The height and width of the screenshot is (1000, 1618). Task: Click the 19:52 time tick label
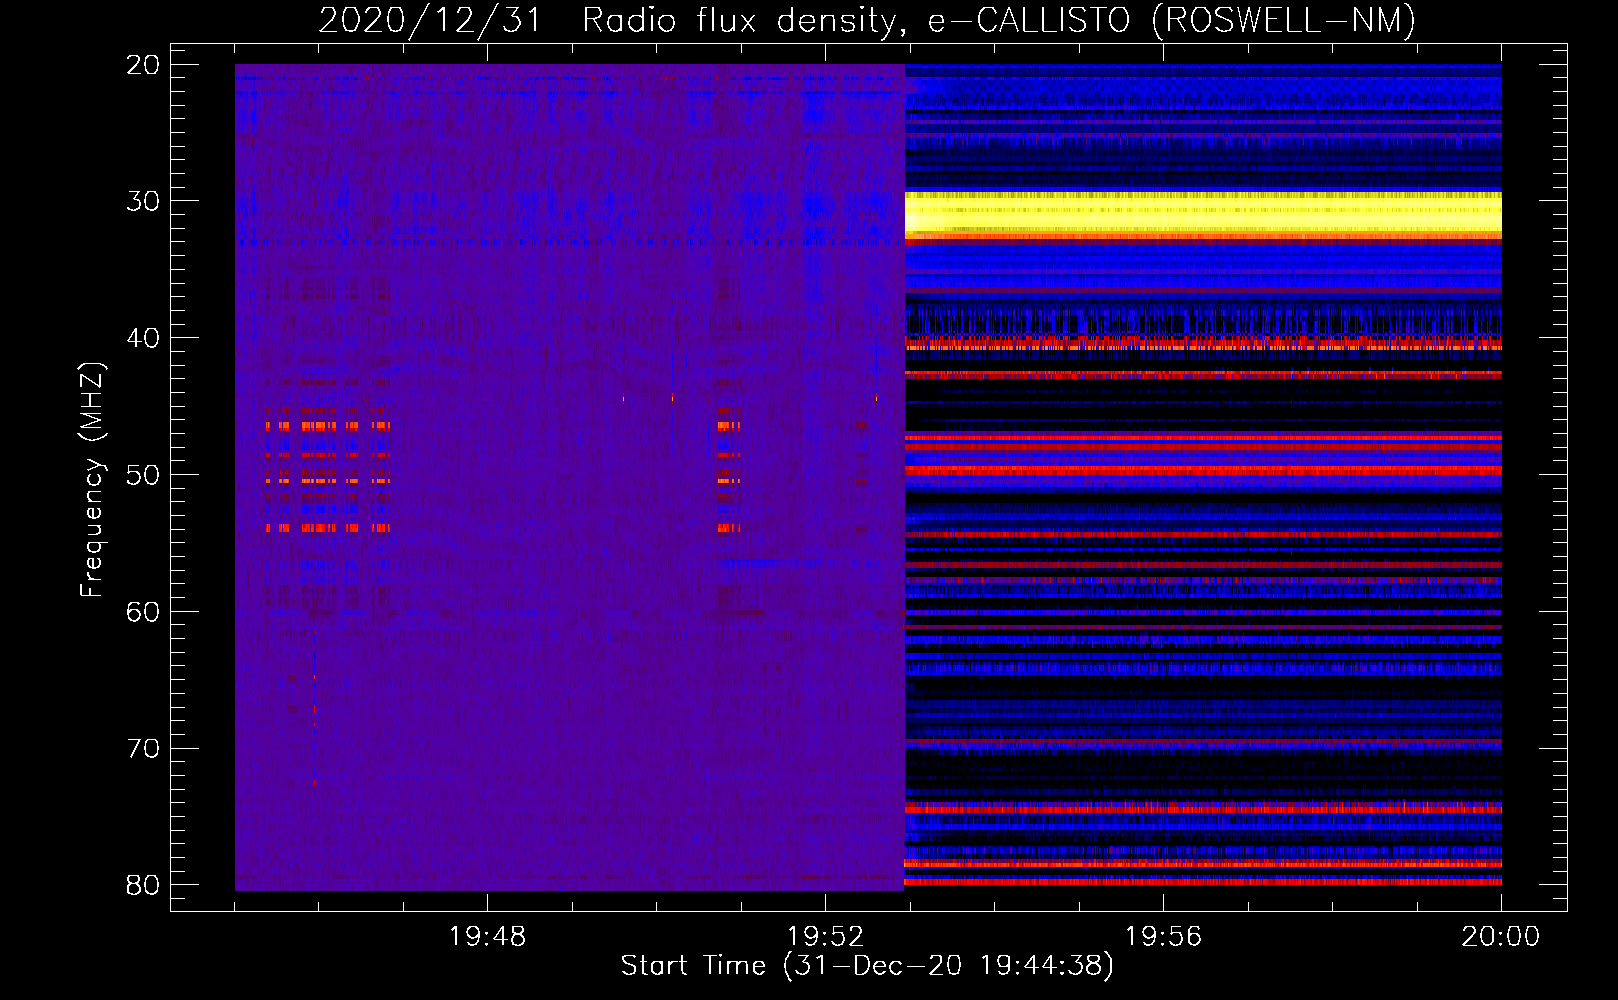click(x=825, y=937)
